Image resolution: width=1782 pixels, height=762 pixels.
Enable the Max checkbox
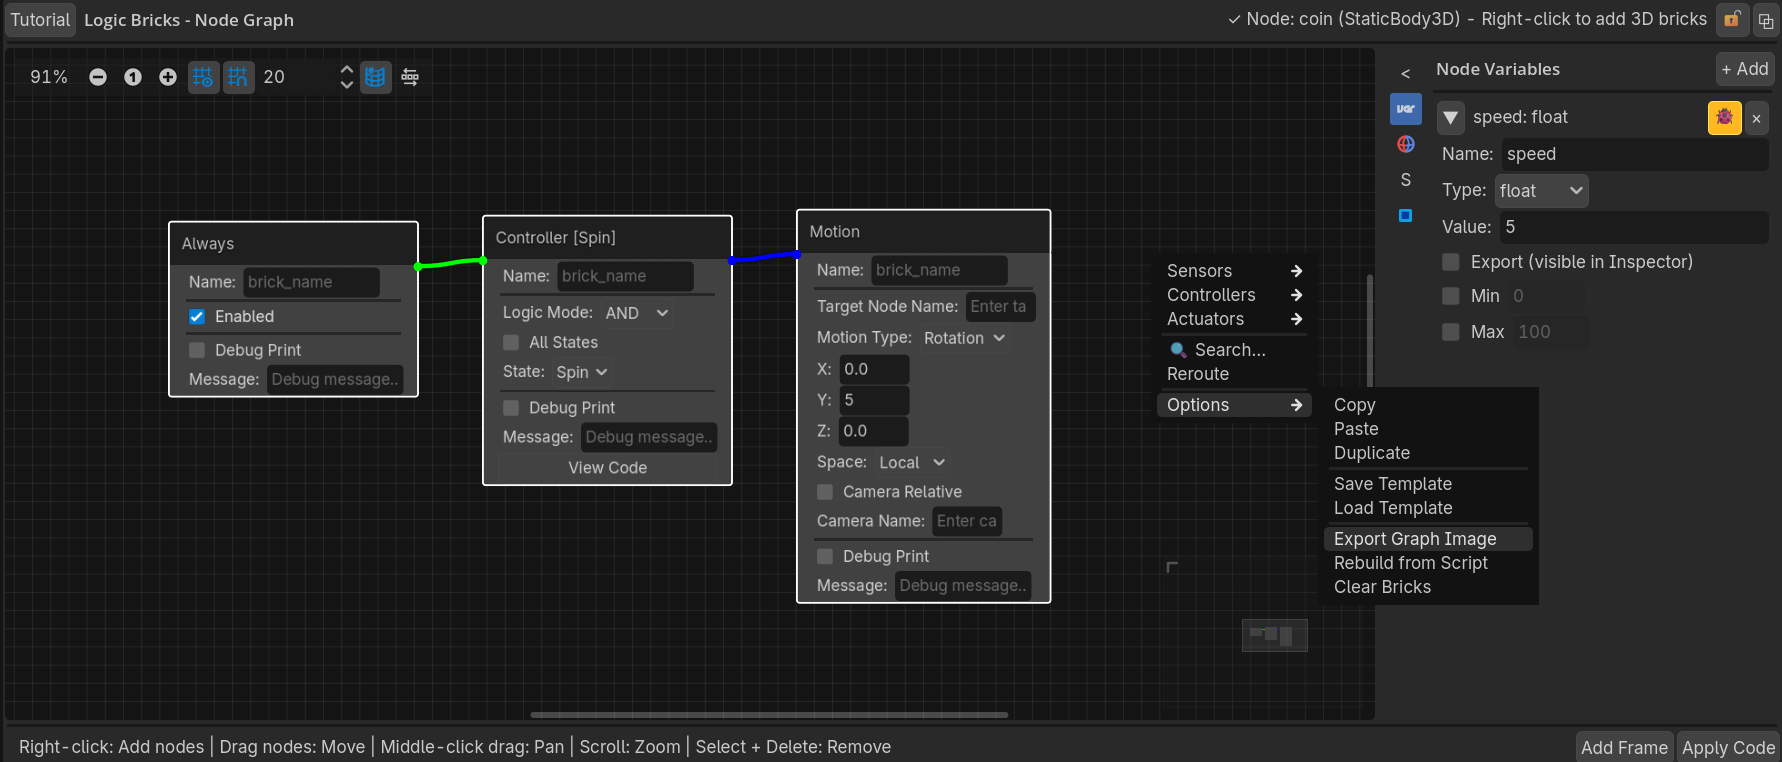coord(1451,332)
